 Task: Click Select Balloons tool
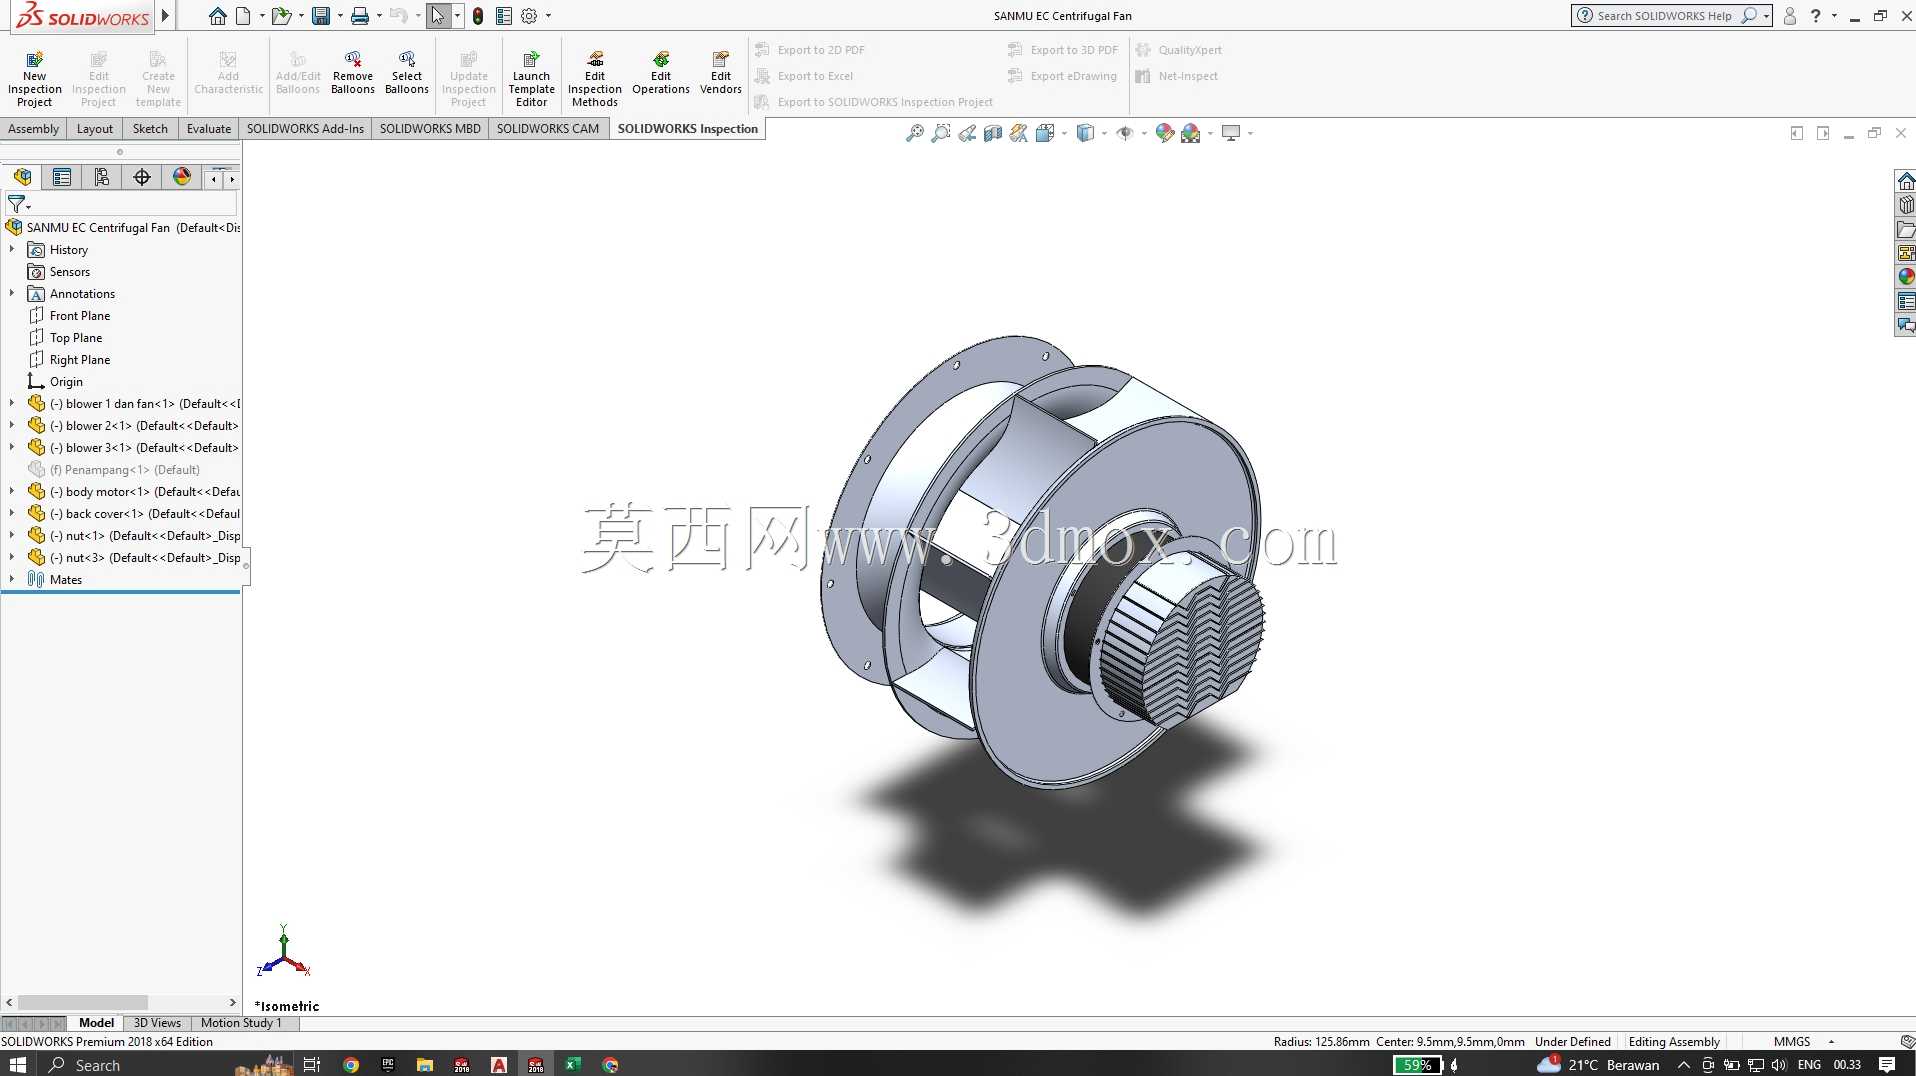[x=407, y=73]
